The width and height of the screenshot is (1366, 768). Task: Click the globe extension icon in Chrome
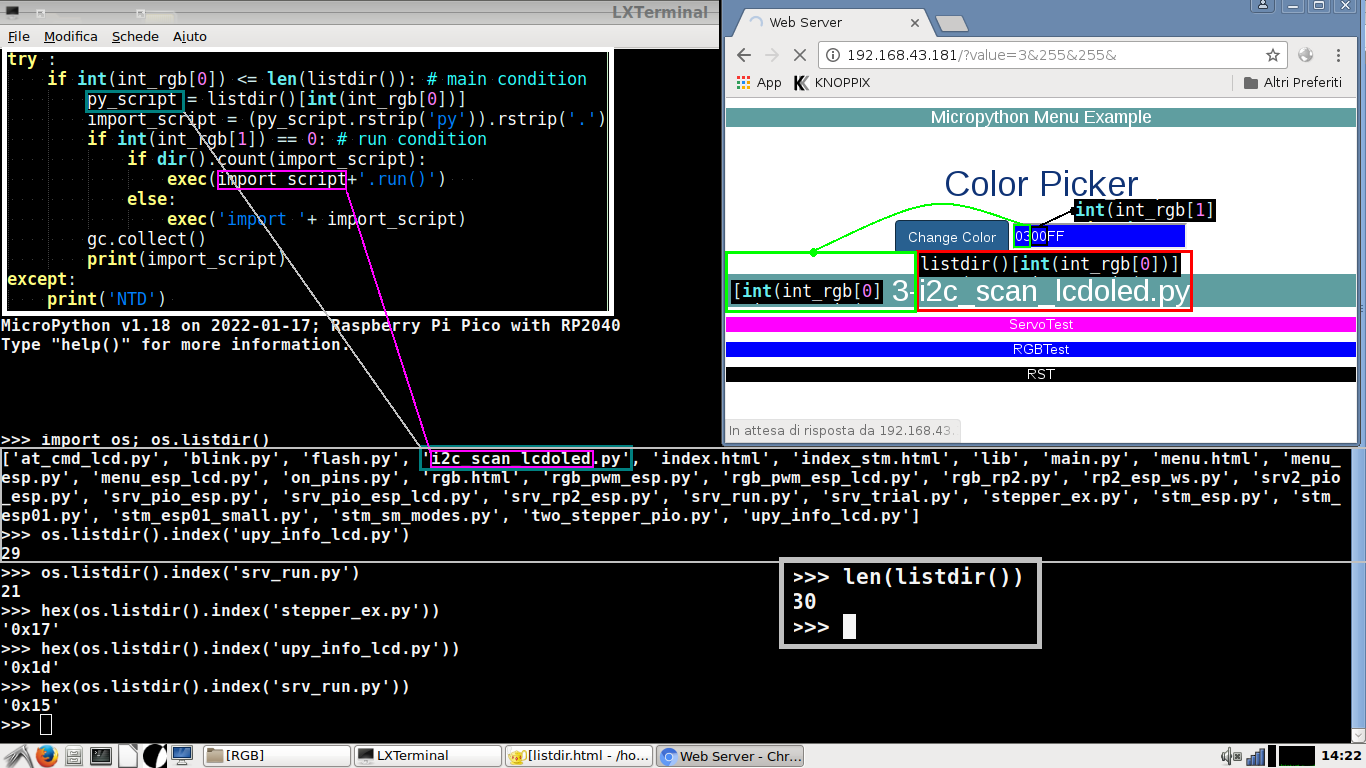[x=1306, y=55]
